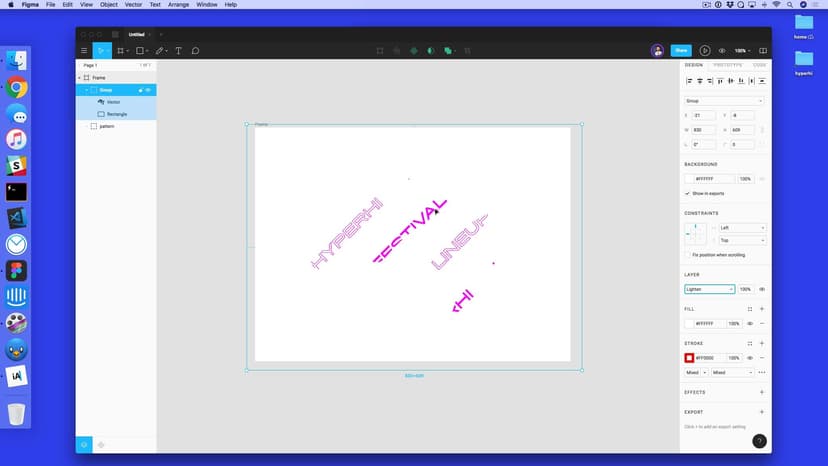Select the pattern layer in layers panel
This screenshot has height=466, width=828.
(106, 126)
